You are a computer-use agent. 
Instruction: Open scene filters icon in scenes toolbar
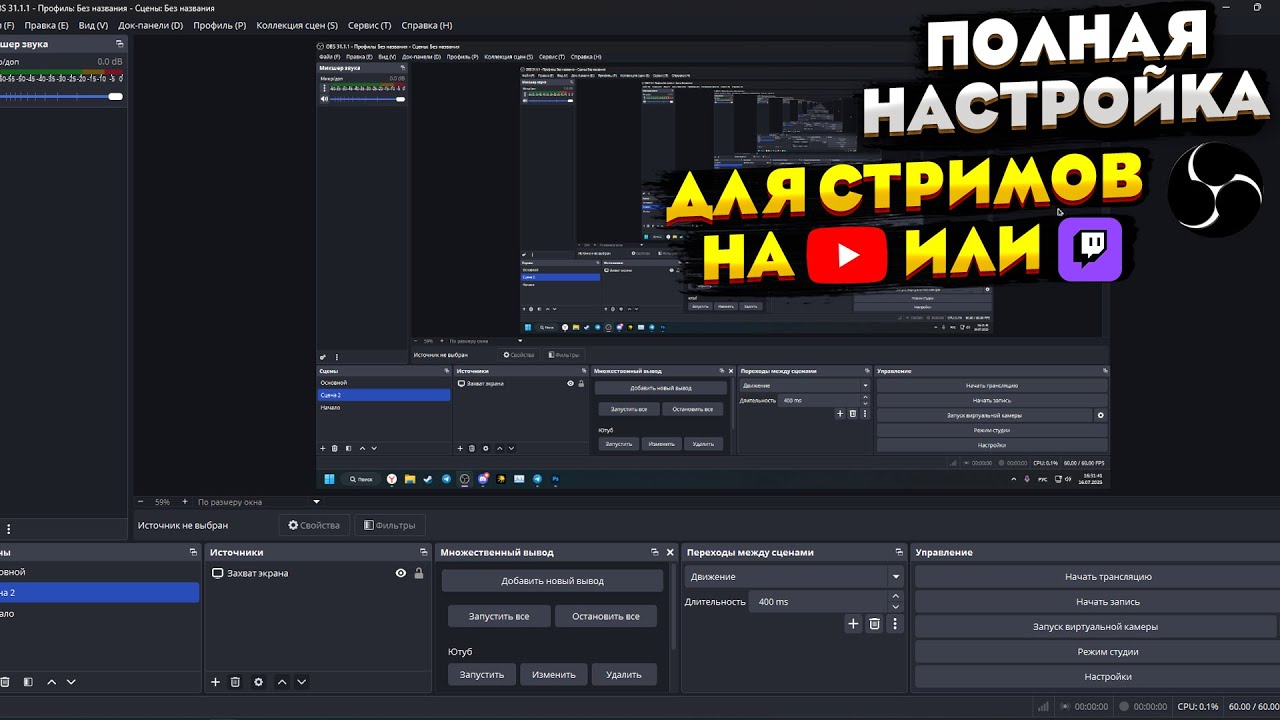click(x=28, y=682)
